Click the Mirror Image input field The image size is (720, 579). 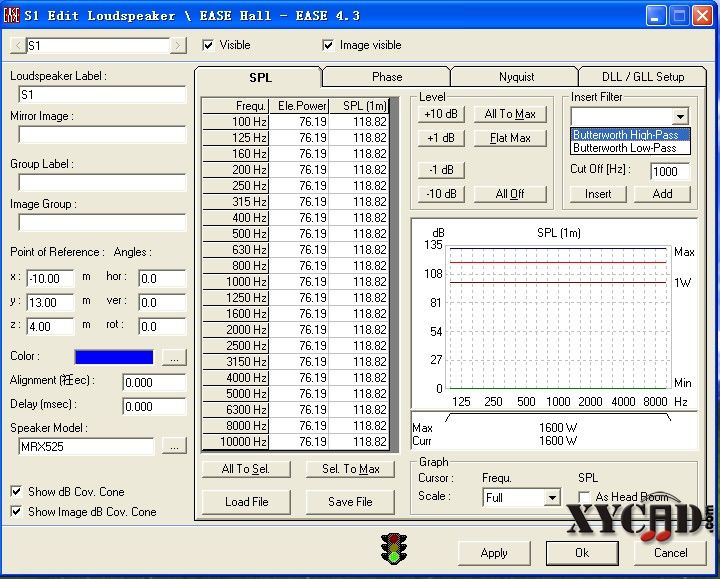[102, 135]
